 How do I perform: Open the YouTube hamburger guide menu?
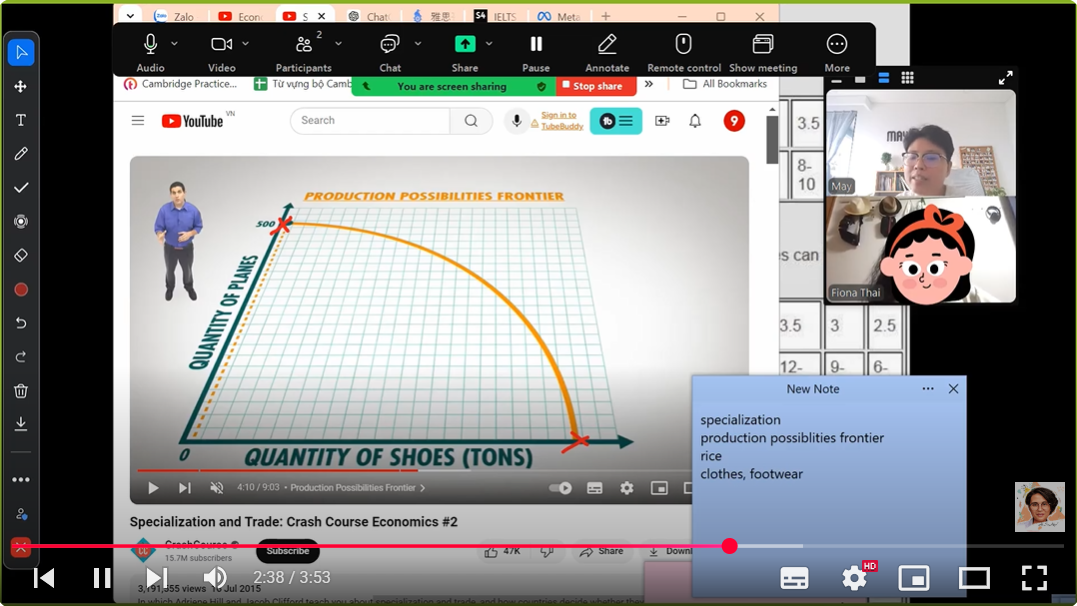(138, 121)
